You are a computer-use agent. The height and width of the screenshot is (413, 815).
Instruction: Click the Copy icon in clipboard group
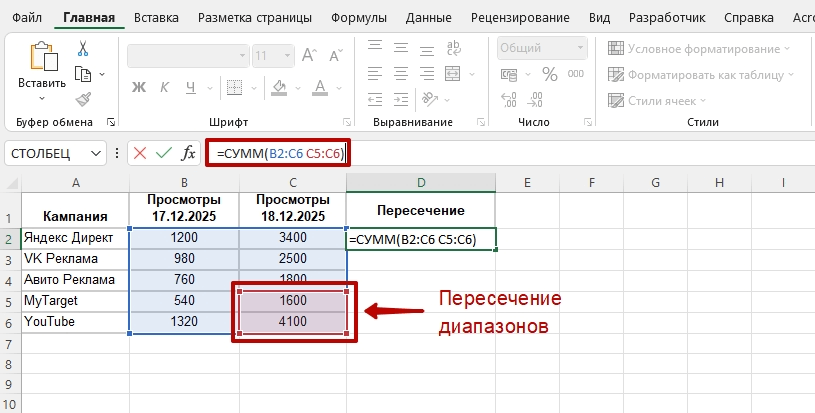pos(83,74)
